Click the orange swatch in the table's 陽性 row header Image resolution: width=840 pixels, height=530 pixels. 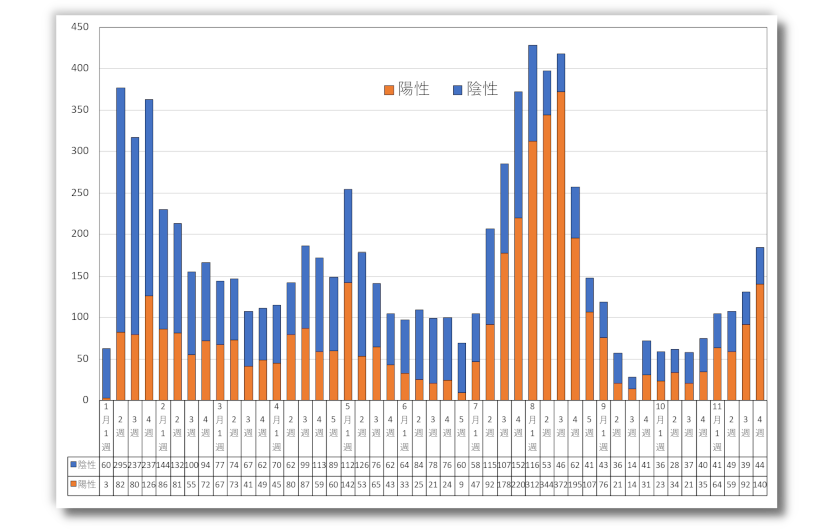(73, 484)
